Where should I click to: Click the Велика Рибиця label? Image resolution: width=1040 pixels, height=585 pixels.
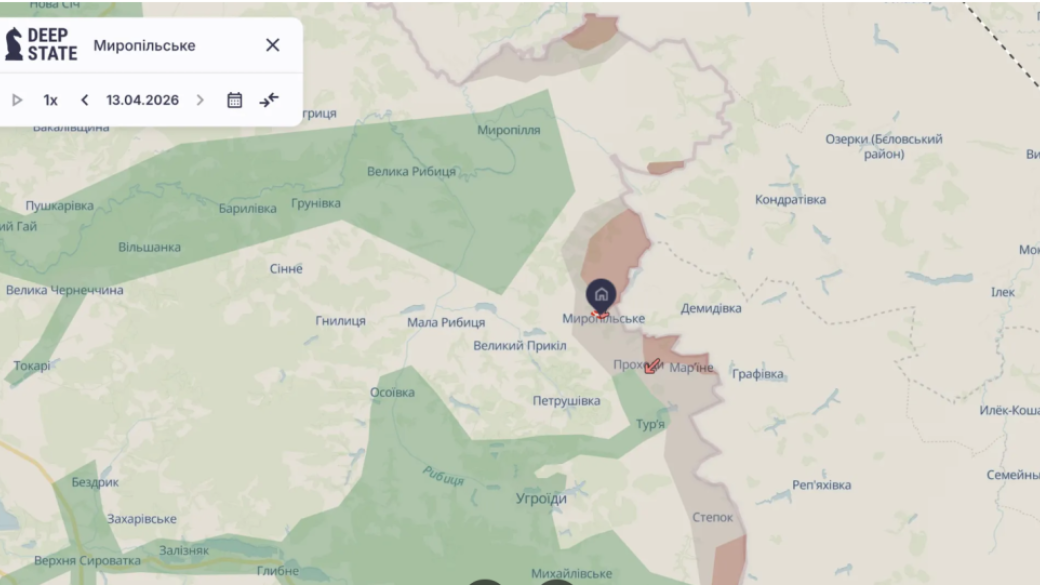(x=411, y=172)
